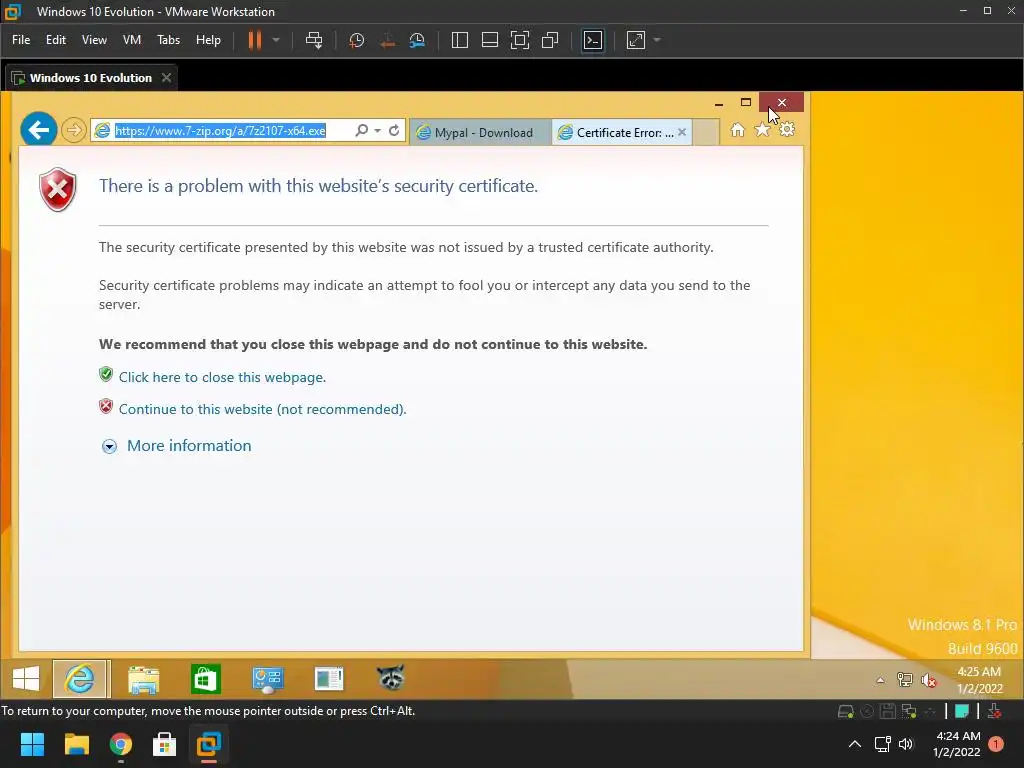Toggle the VMware library sidebar
Screen dimensions: 1024x768
(x=460, y=40)
